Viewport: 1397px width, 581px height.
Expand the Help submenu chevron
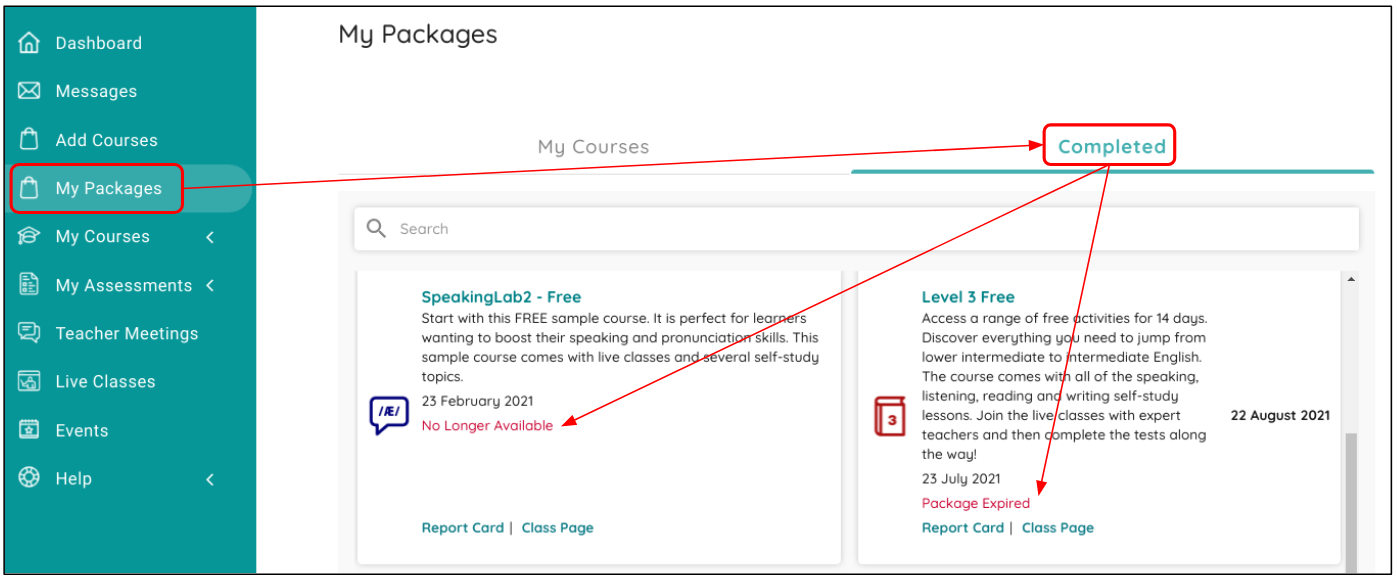click(x=210, y=479)
